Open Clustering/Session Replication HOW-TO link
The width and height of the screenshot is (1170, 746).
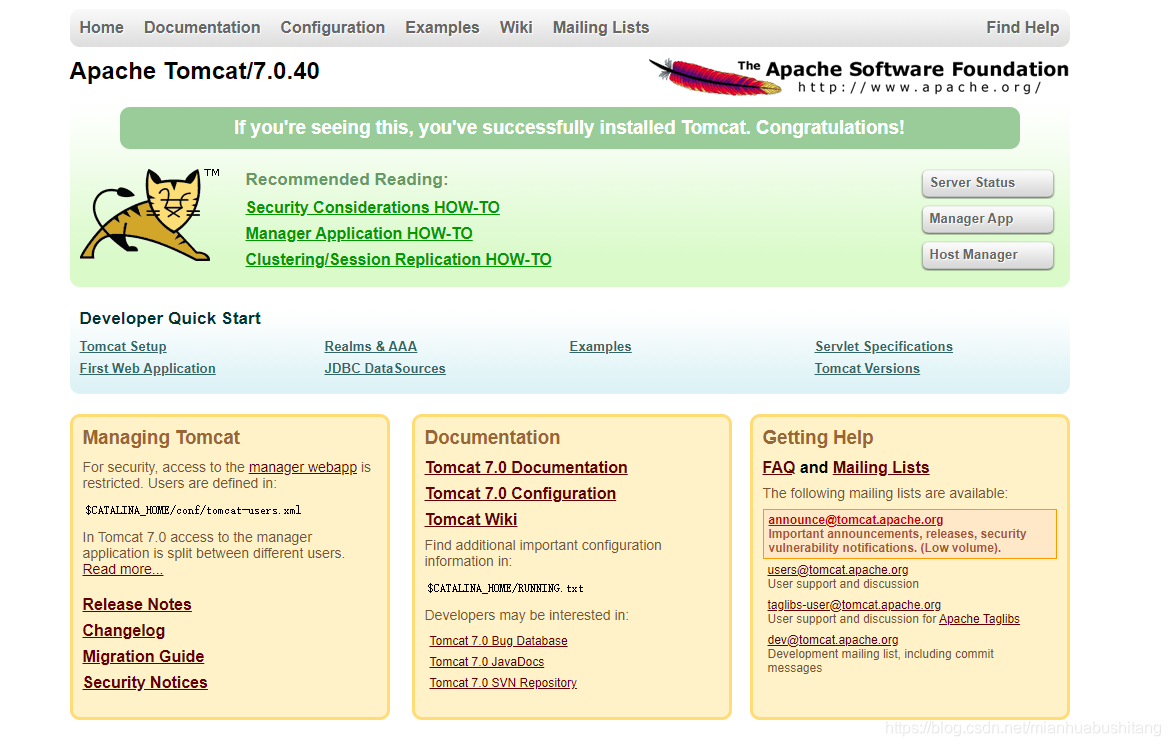(398, 260)
